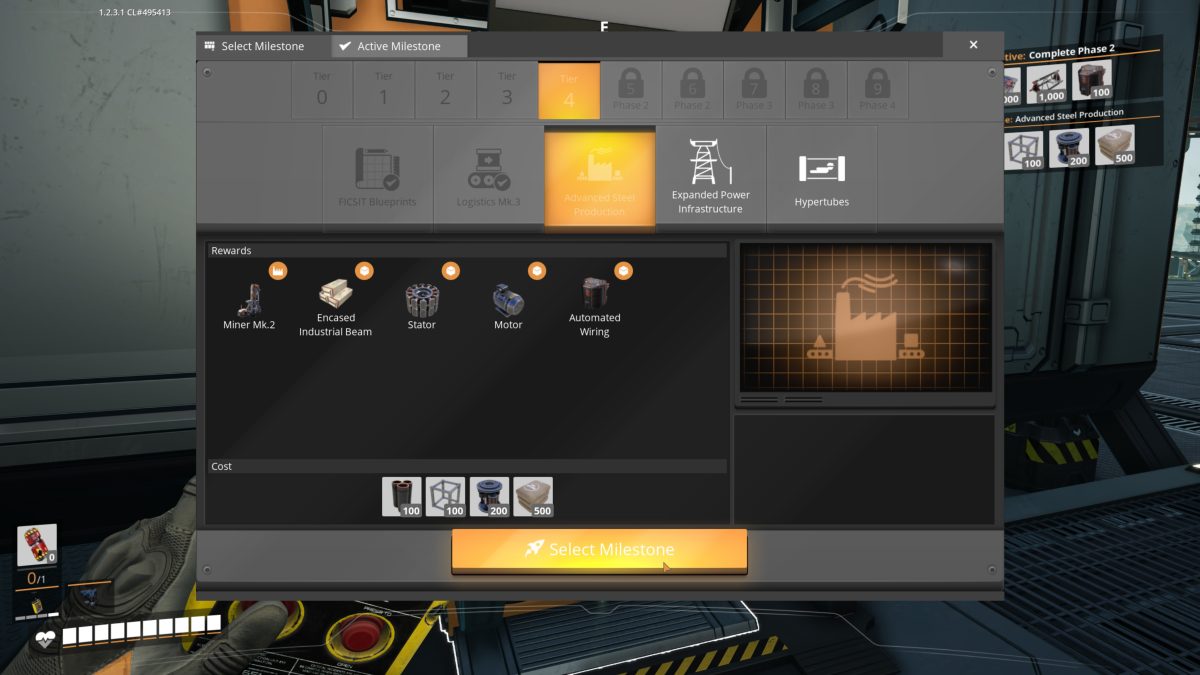The image size is (1200, 675).
Task: Click the Rewards section header
Action: click(x=466, y=251)
